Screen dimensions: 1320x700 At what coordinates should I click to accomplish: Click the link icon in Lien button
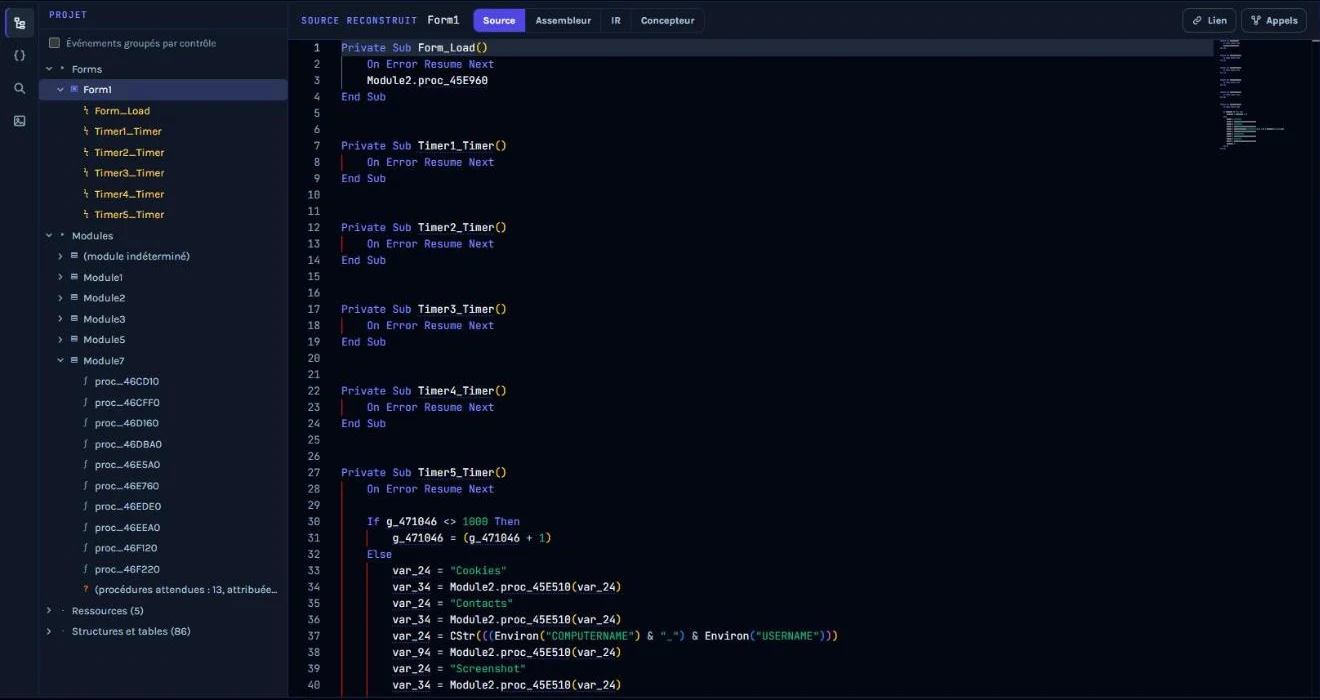[1197, 20]
